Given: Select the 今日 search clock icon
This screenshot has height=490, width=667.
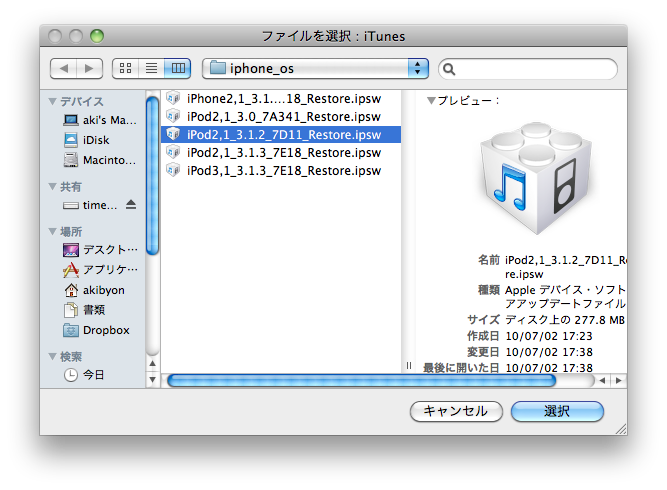Looking at the screenshot, I should tap(71, 375).
